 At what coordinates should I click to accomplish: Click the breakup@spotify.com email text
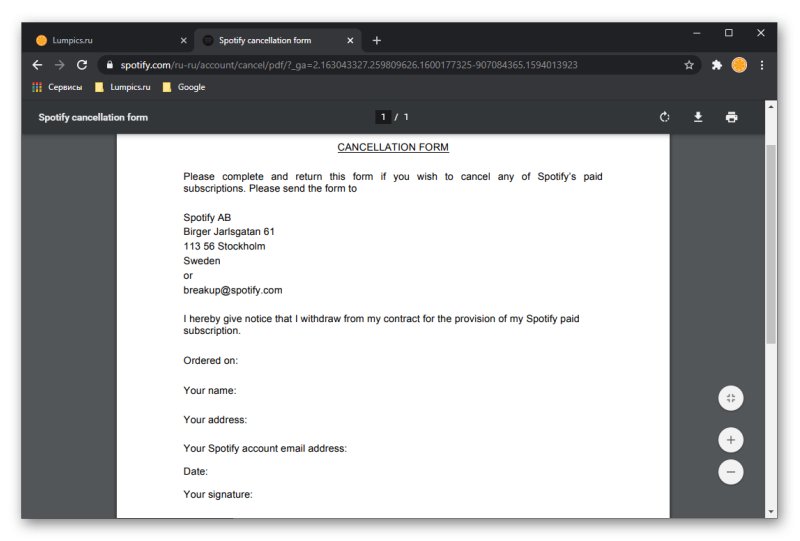click(x=233, y=290)
